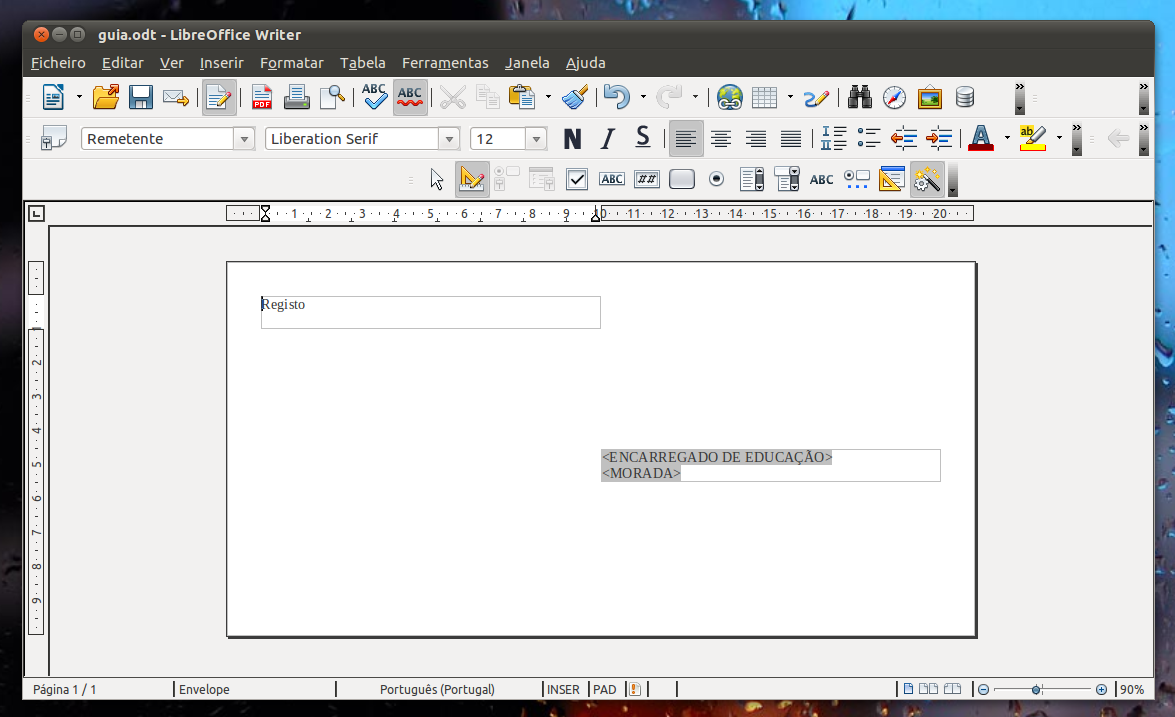Start the AutoSpellcheck tool
Image resolution: width=1175 pixels, height=717 pixels.
point(410,97)
